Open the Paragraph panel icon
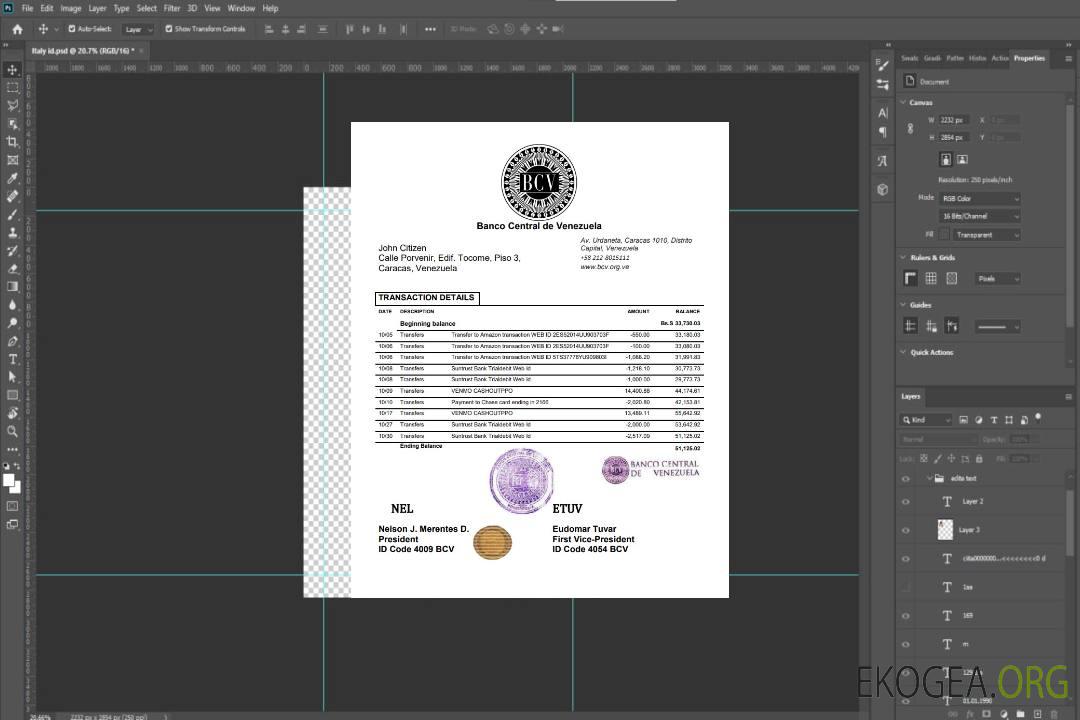 (883, 132)
